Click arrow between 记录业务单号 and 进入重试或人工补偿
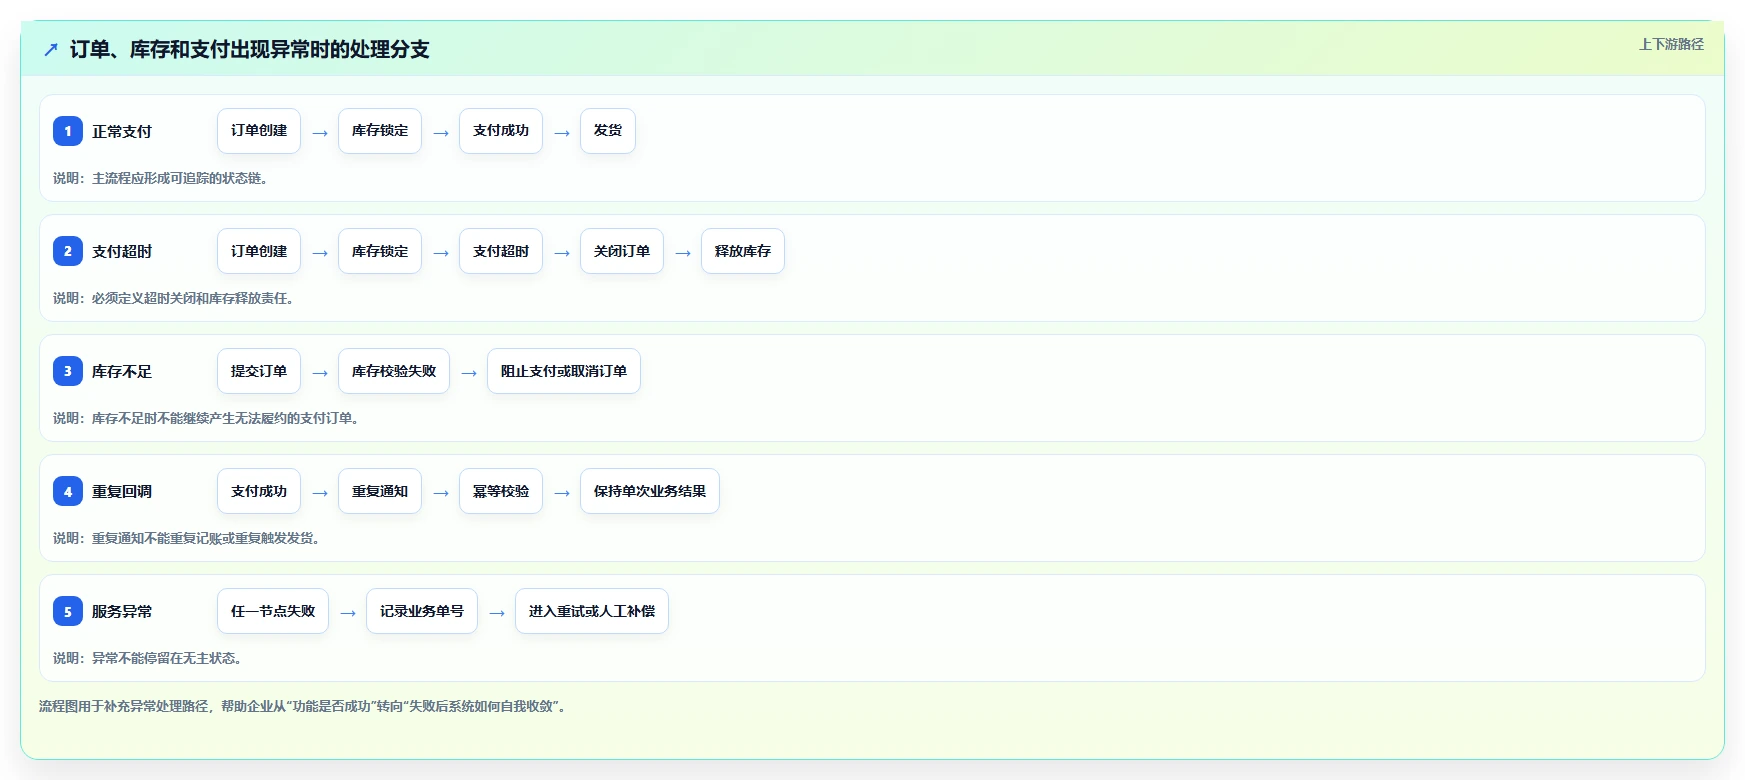The width and height of the screenshot is (1745, 780). pyautogui.click(x=497, y=613)
